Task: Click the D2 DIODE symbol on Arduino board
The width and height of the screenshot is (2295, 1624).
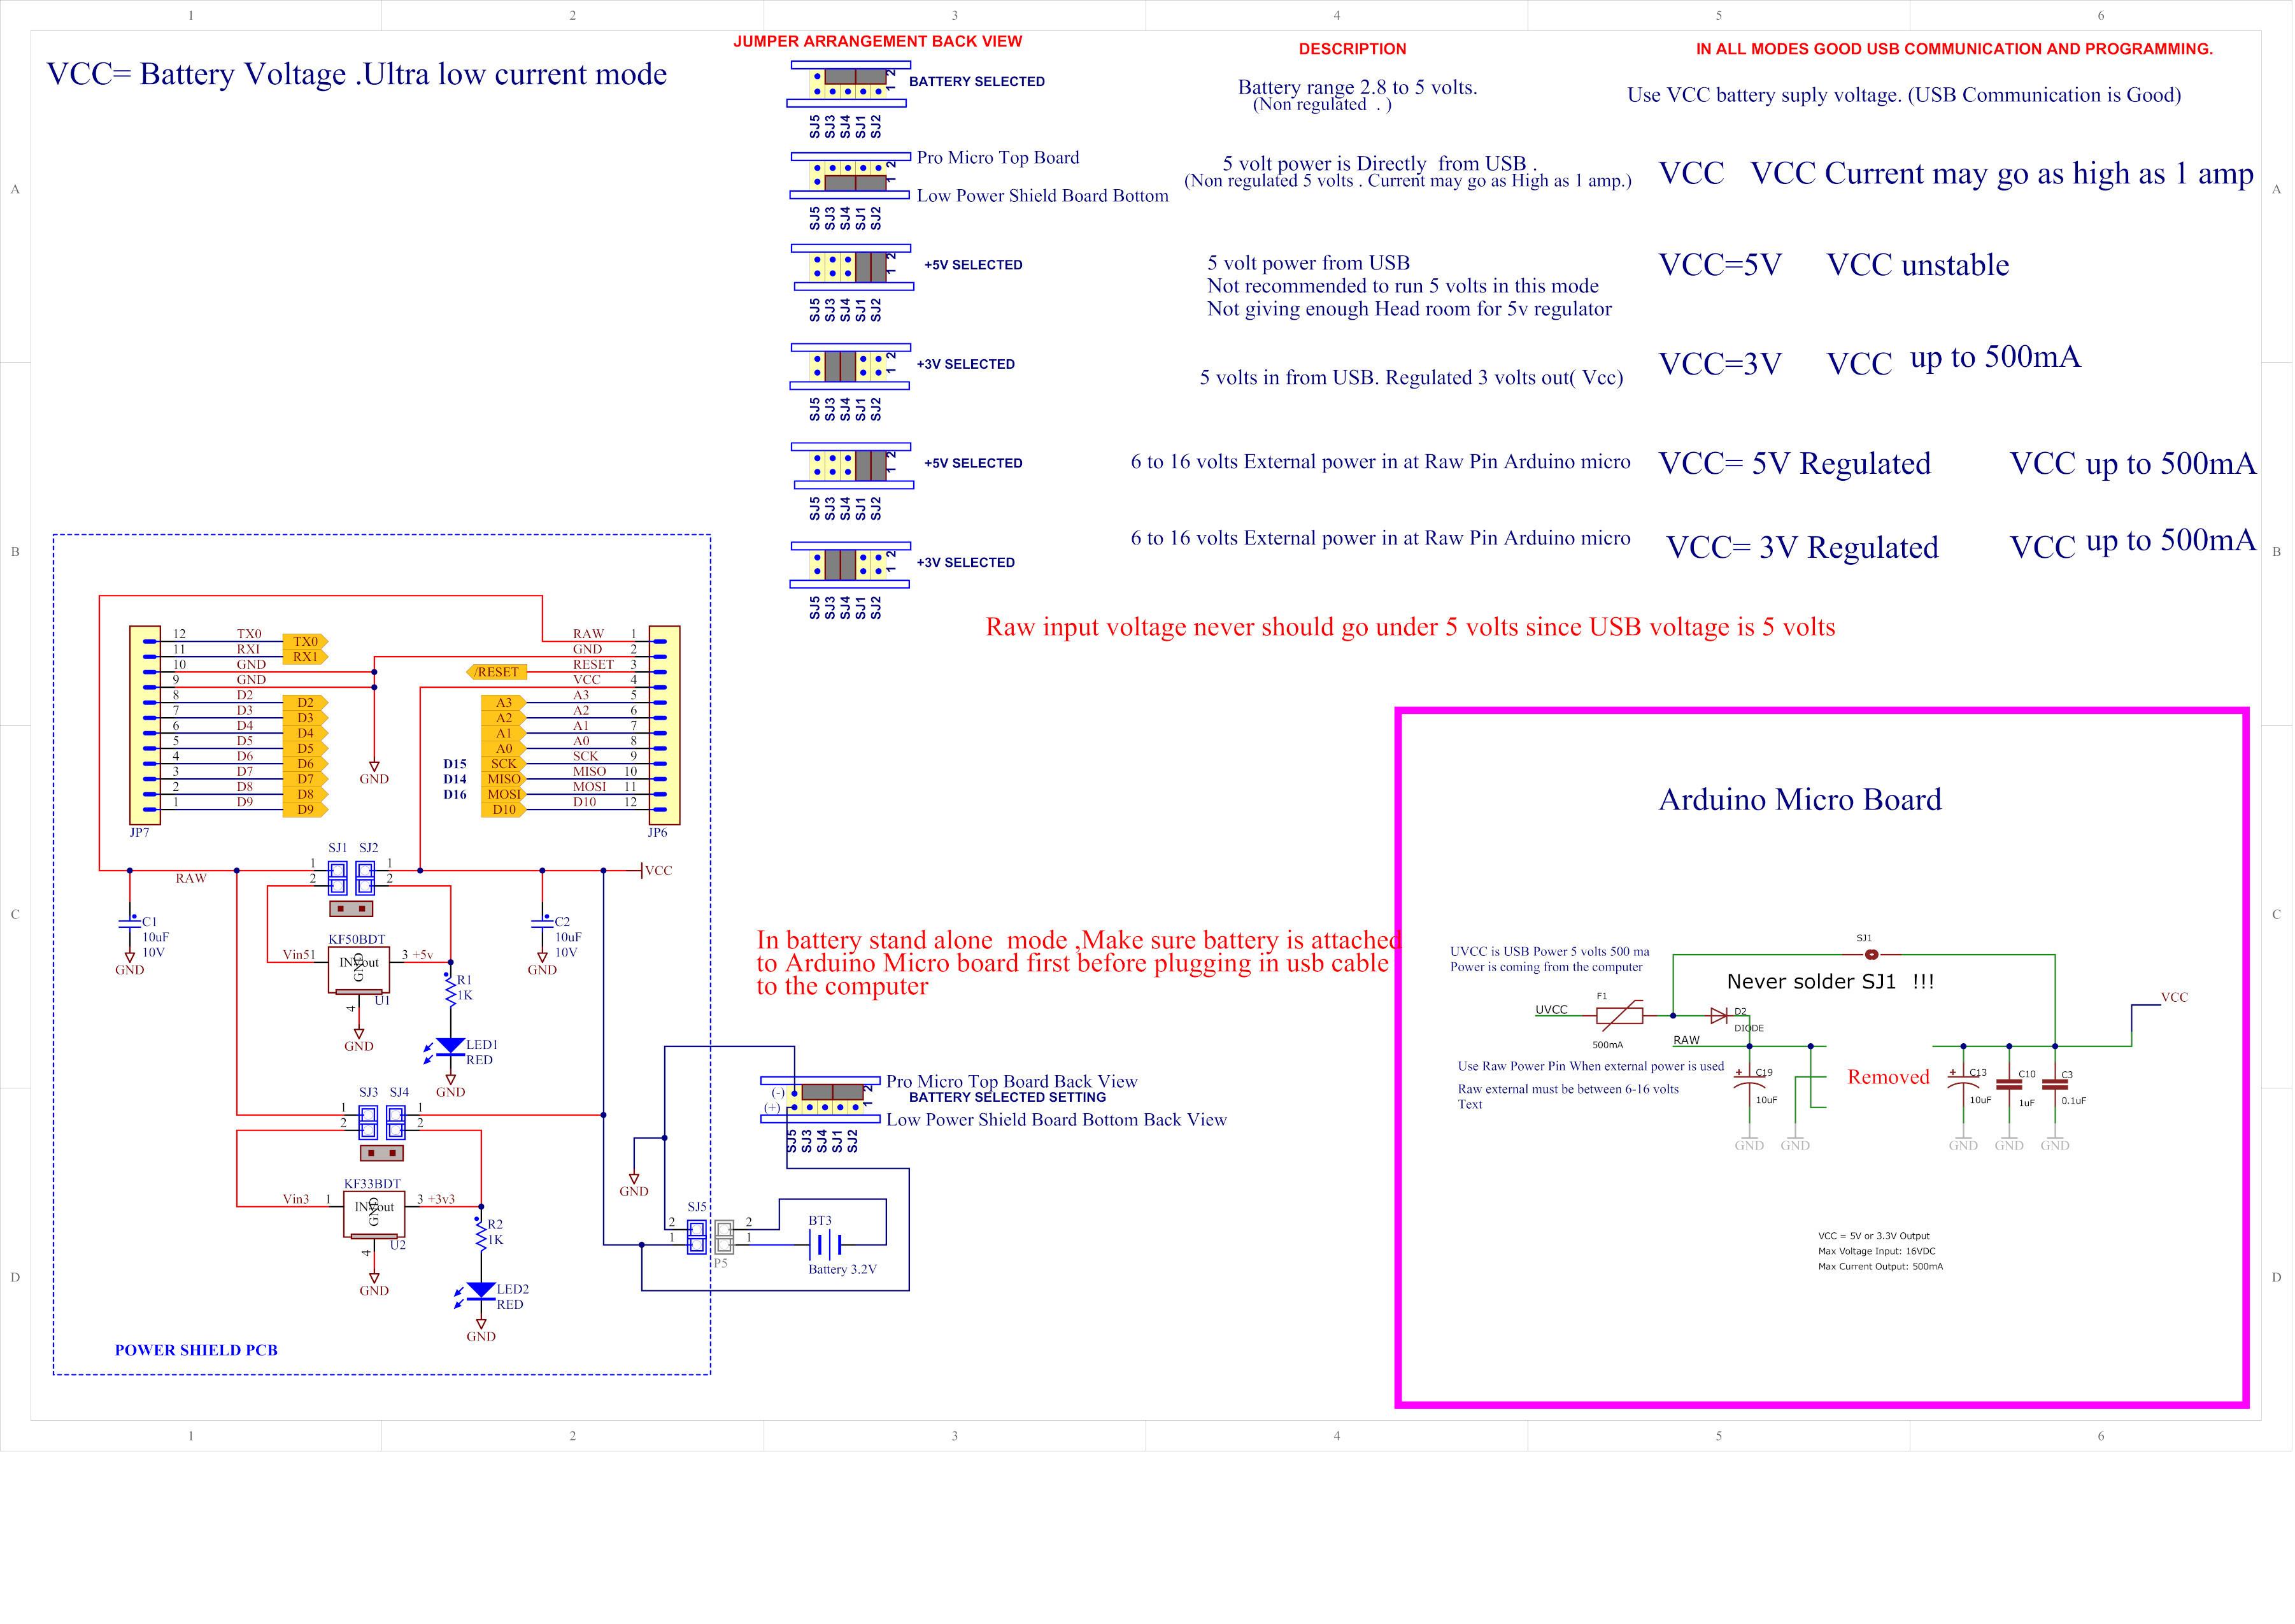Action: [1718, 1015]
